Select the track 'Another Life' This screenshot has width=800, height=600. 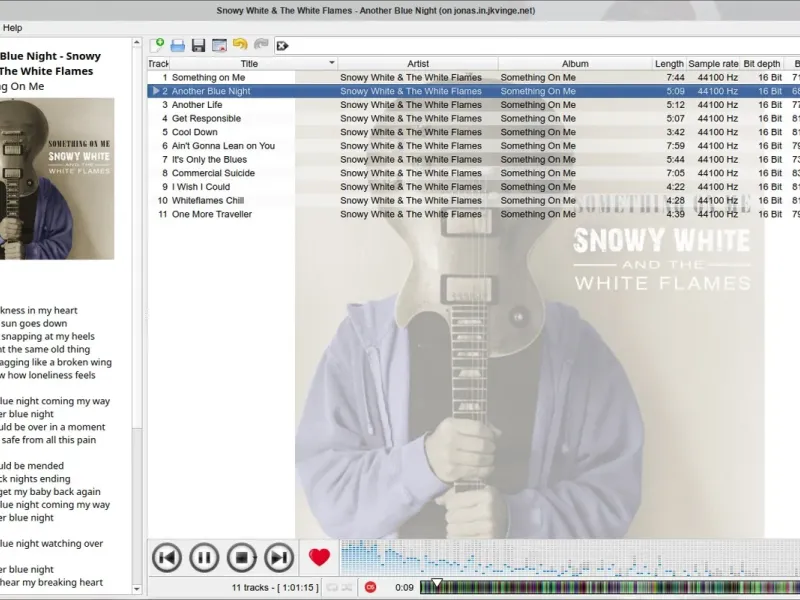tap(197, 105)
